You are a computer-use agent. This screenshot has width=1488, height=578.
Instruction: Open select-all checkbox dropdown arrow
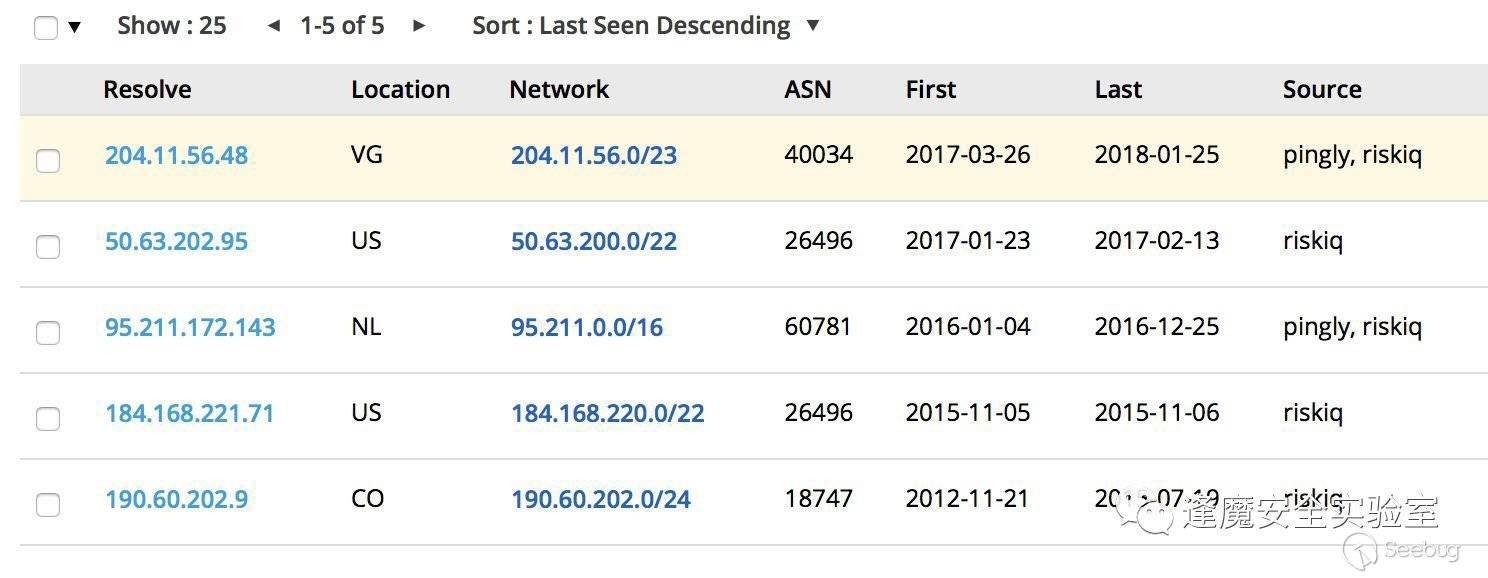tap(75, 28)
